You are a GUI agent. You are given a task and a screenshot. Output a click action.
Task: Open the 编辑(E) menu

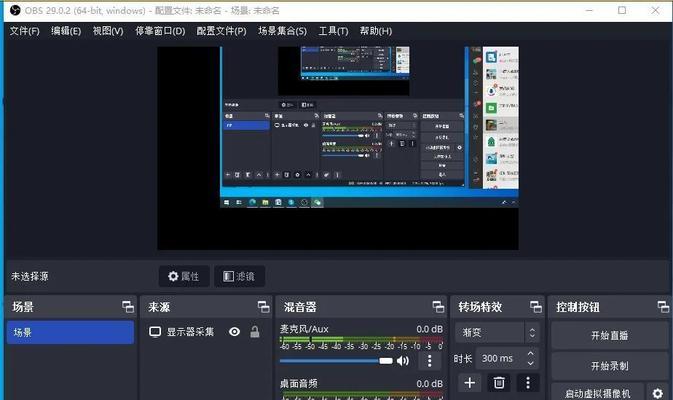pyautogui.click(x=66, y=31)
